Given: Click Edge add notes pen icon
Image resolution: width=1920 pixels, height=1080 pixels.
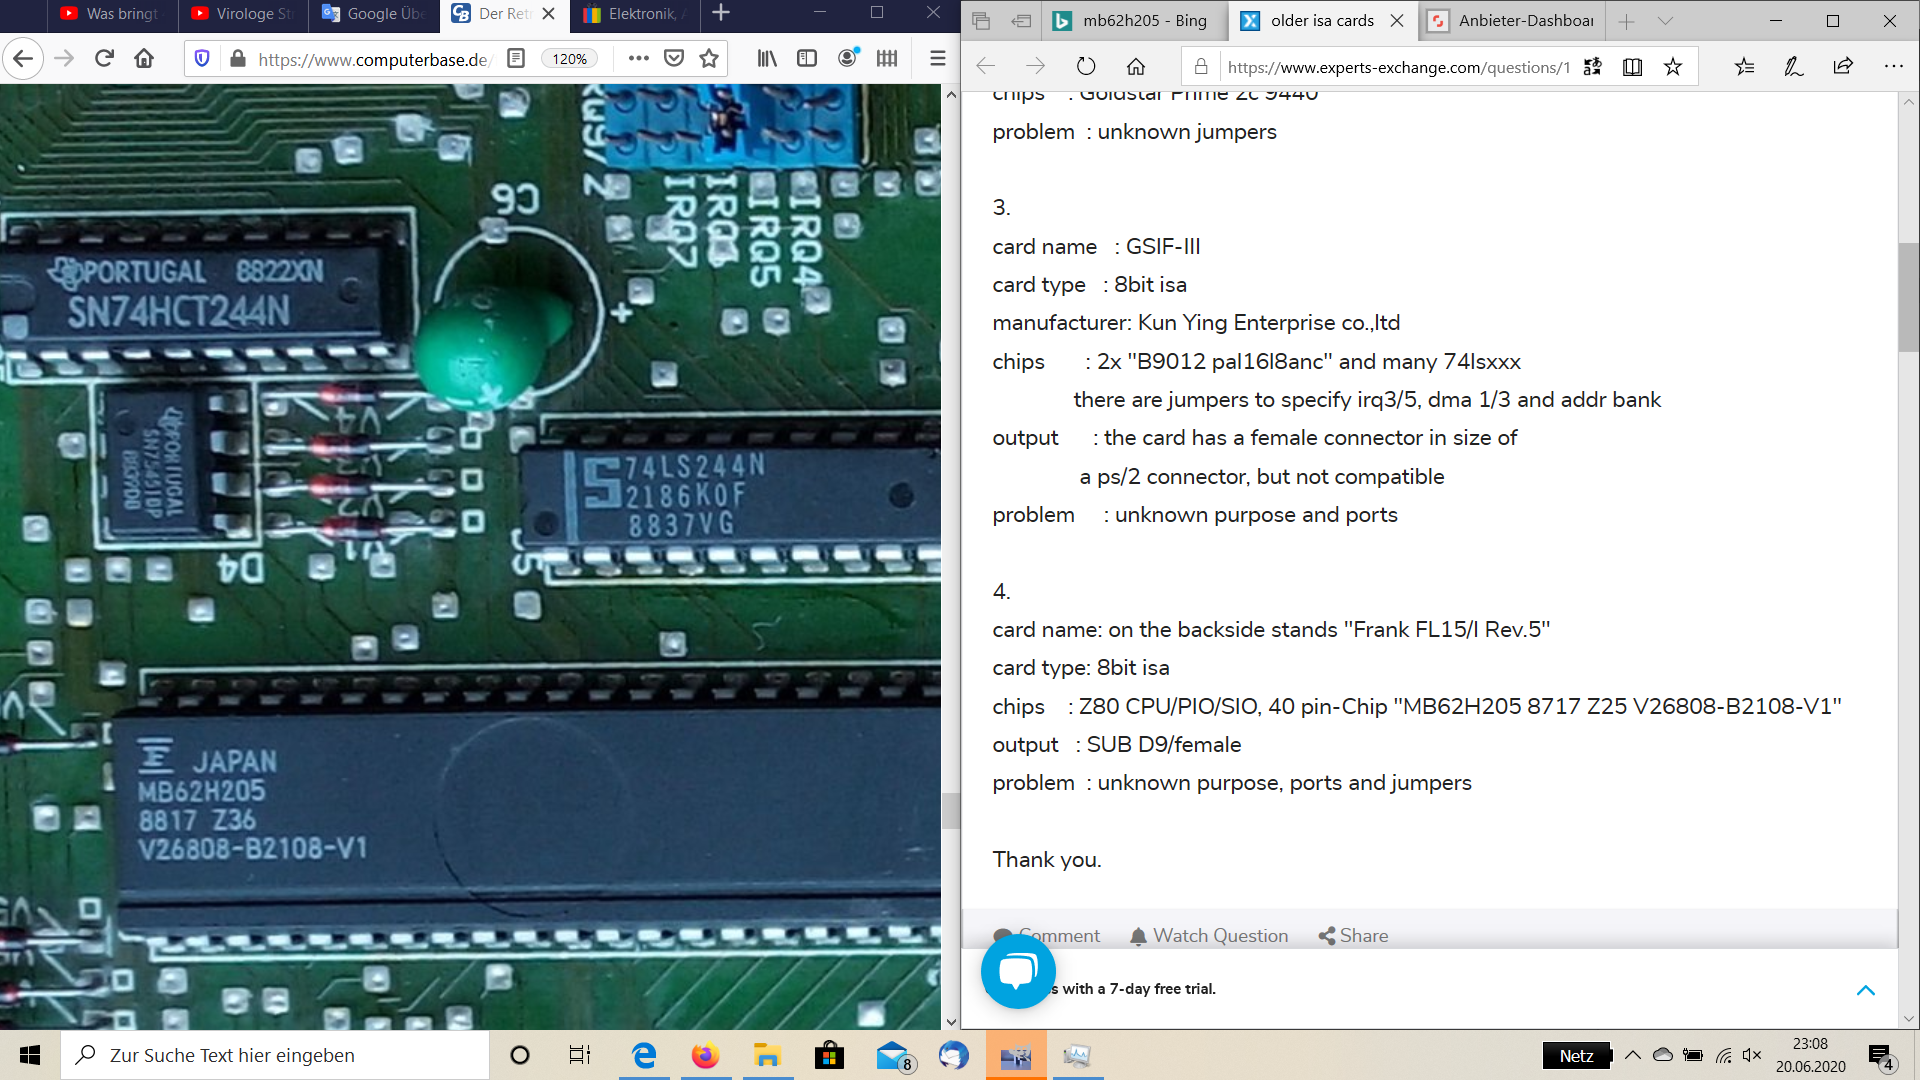Looking at the screenshot, I should (1793, 67).
